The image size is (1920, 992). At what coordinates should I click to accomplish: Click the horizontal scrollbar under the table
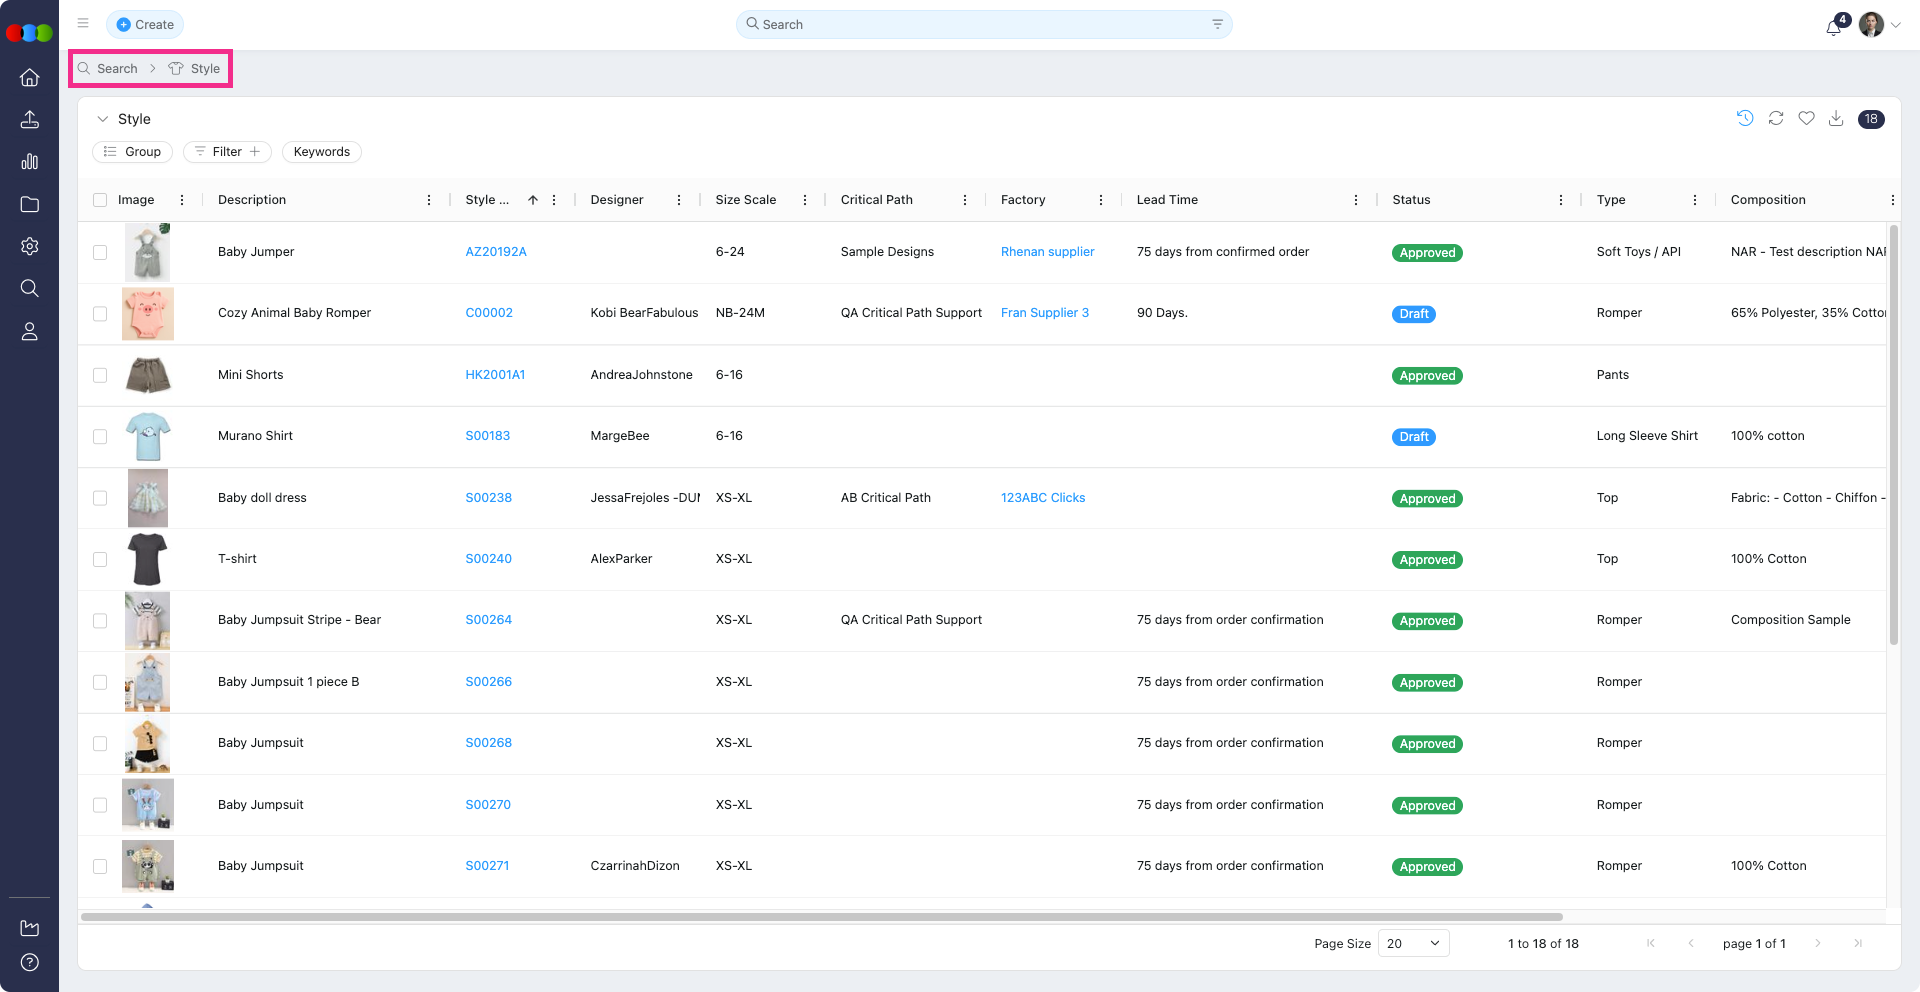click(x=820, y=917)
